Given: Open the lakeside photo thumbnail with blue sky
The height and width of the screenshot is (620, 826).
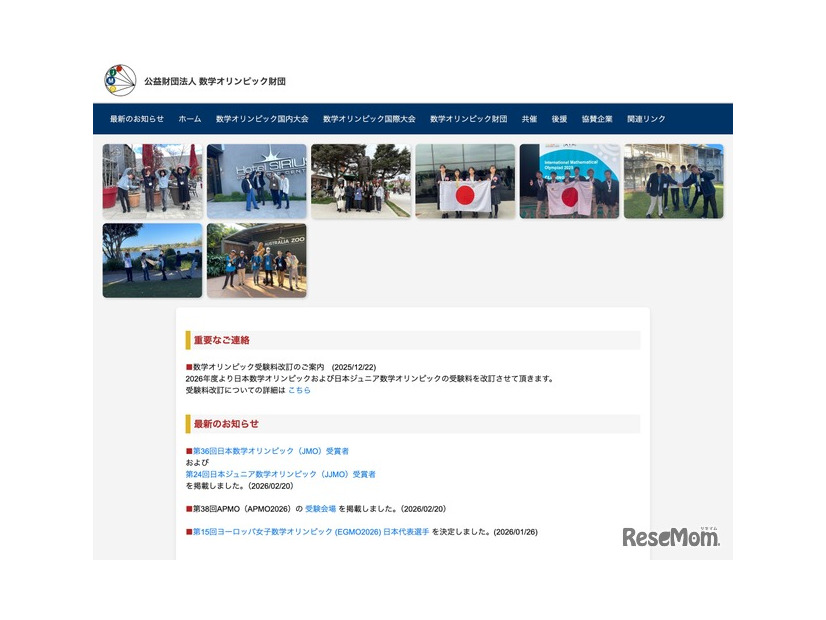Looking at the screenshot, I should tap(152, 260).
